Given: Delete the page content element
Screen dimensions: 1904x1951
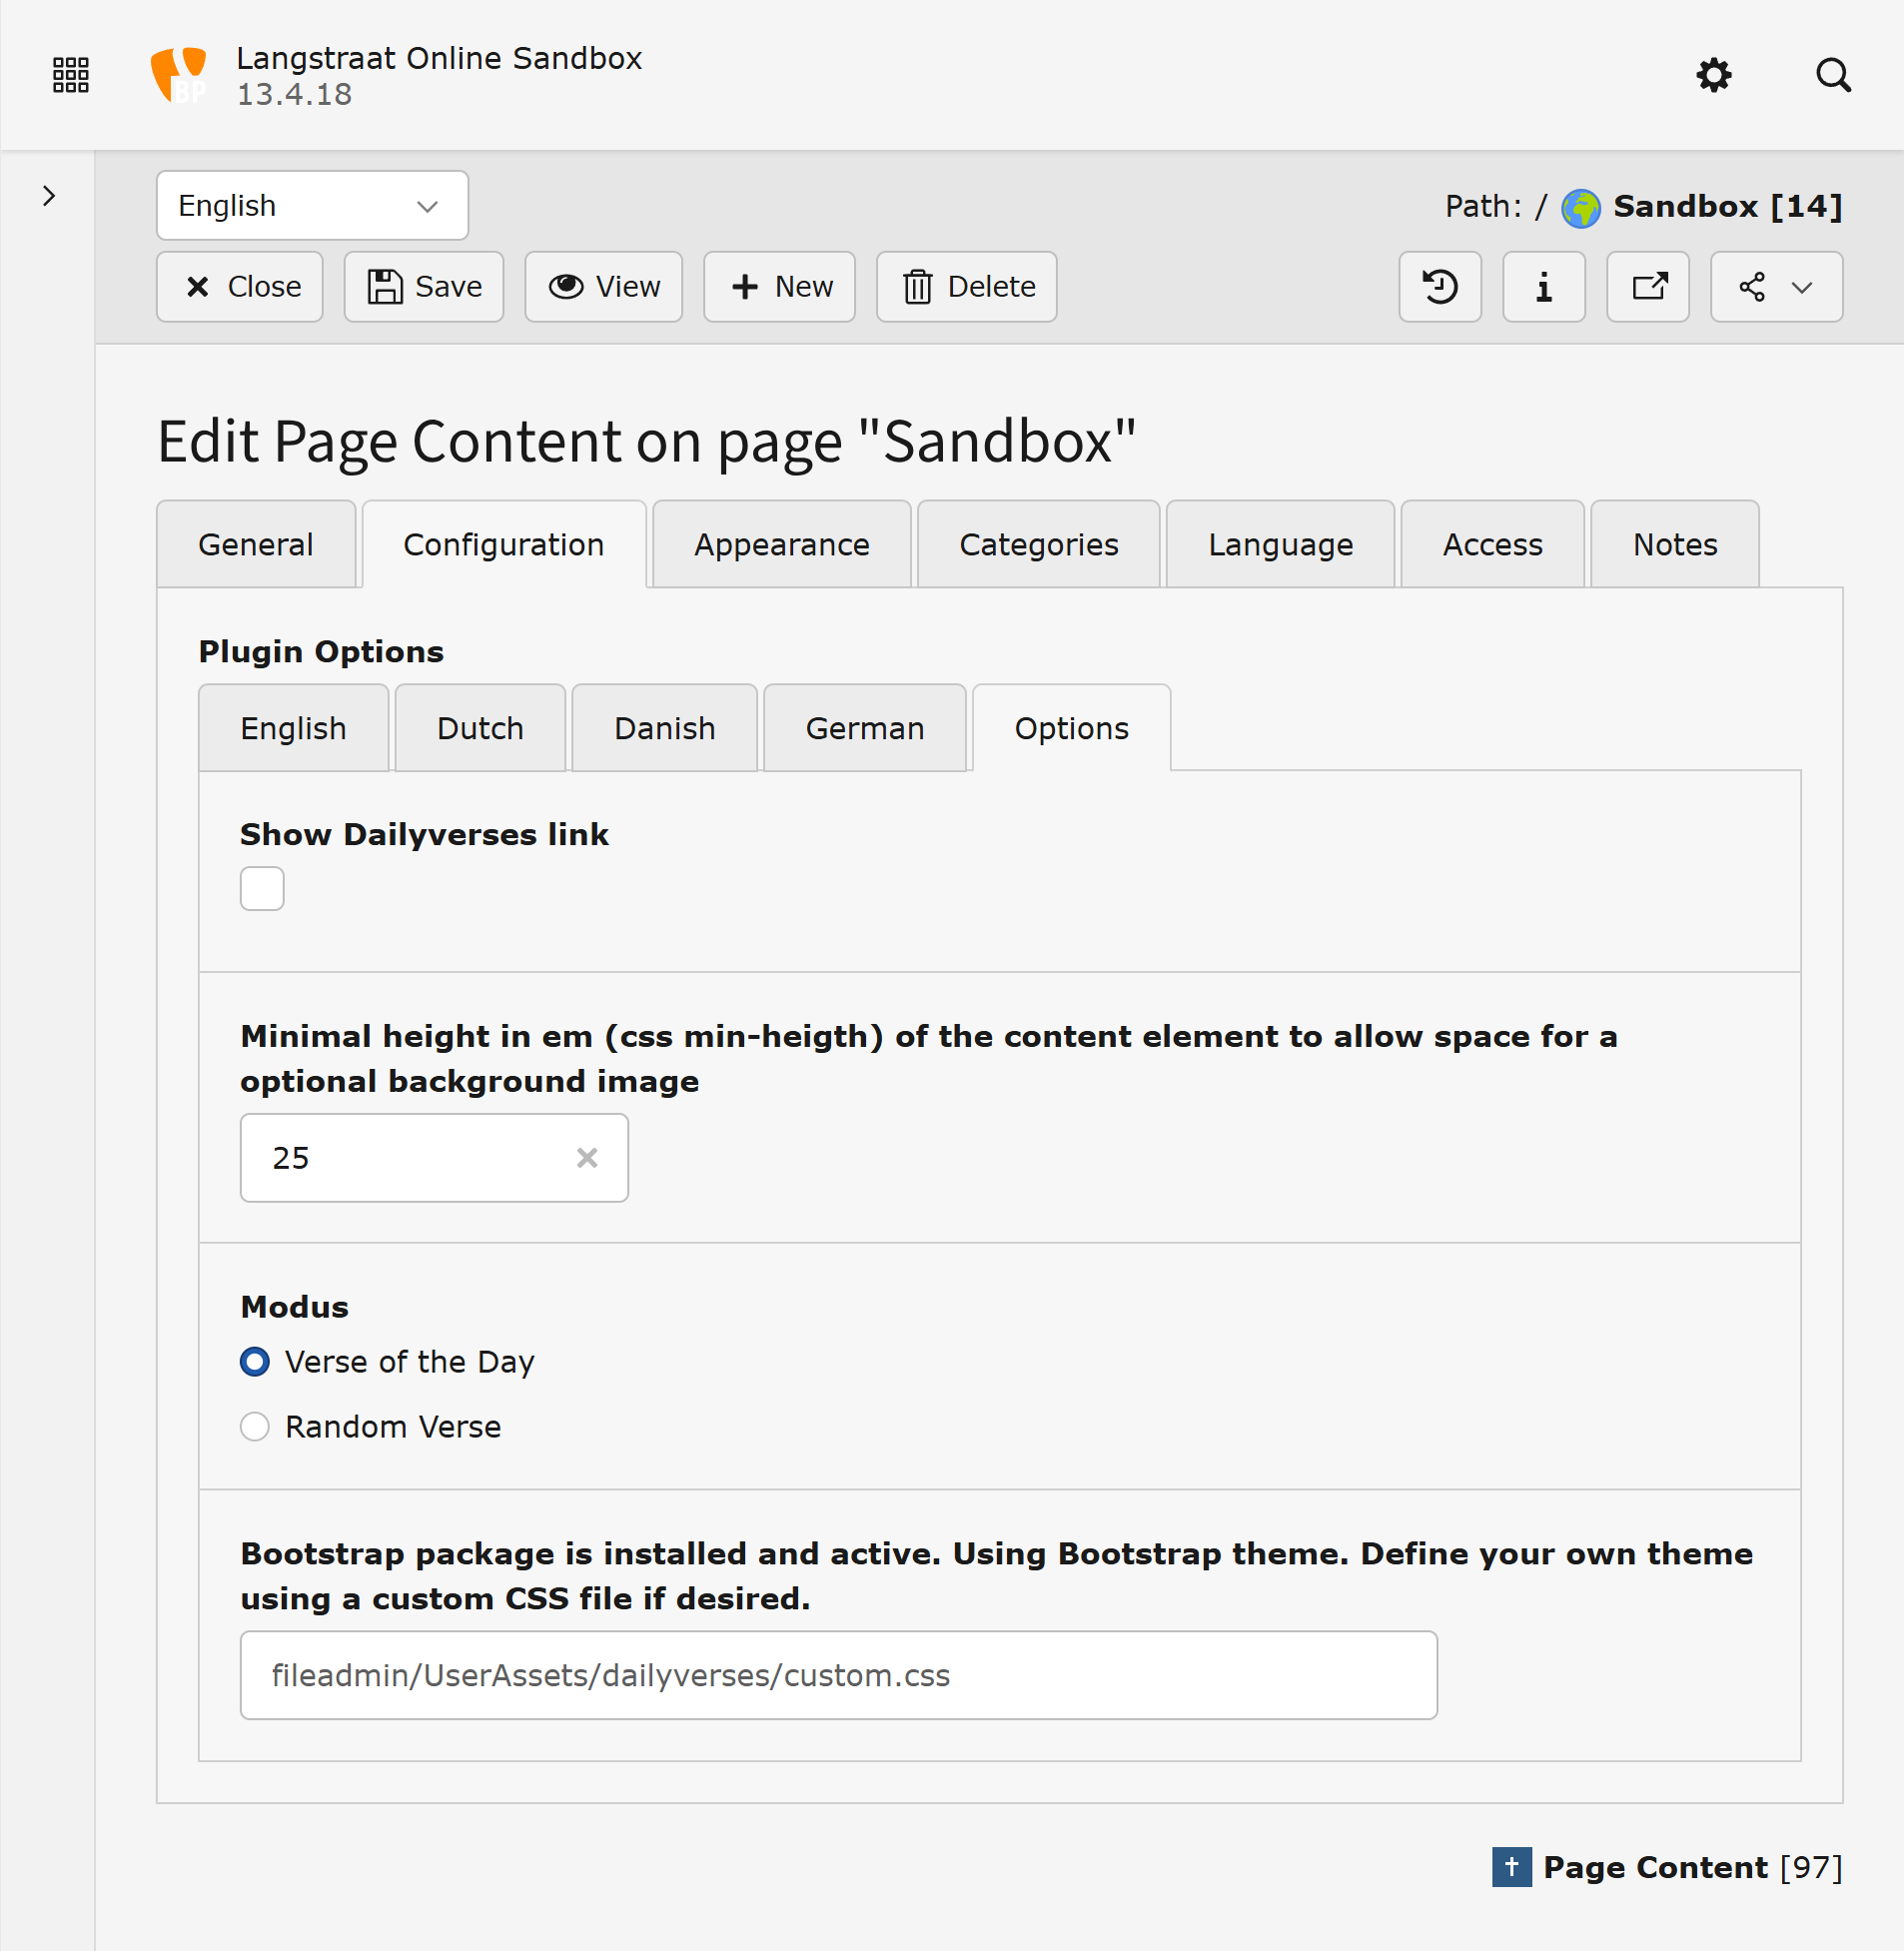Looking at the screenshot, I should tap(965, 287).
